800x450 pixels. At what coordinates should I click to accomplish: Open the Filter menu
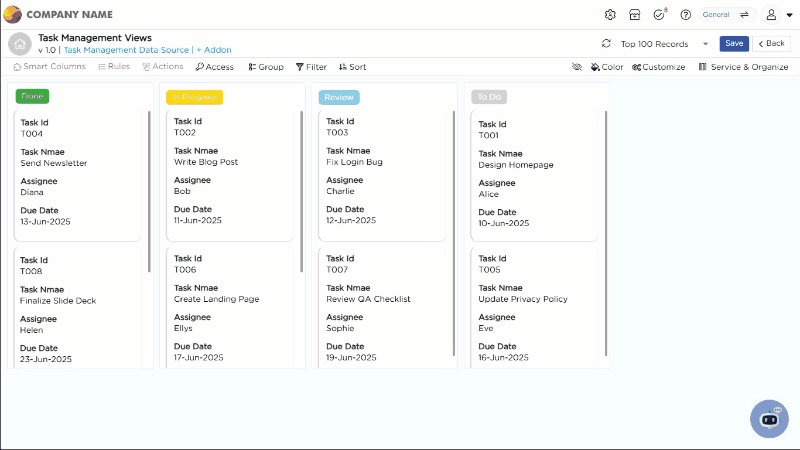(311, 67)
